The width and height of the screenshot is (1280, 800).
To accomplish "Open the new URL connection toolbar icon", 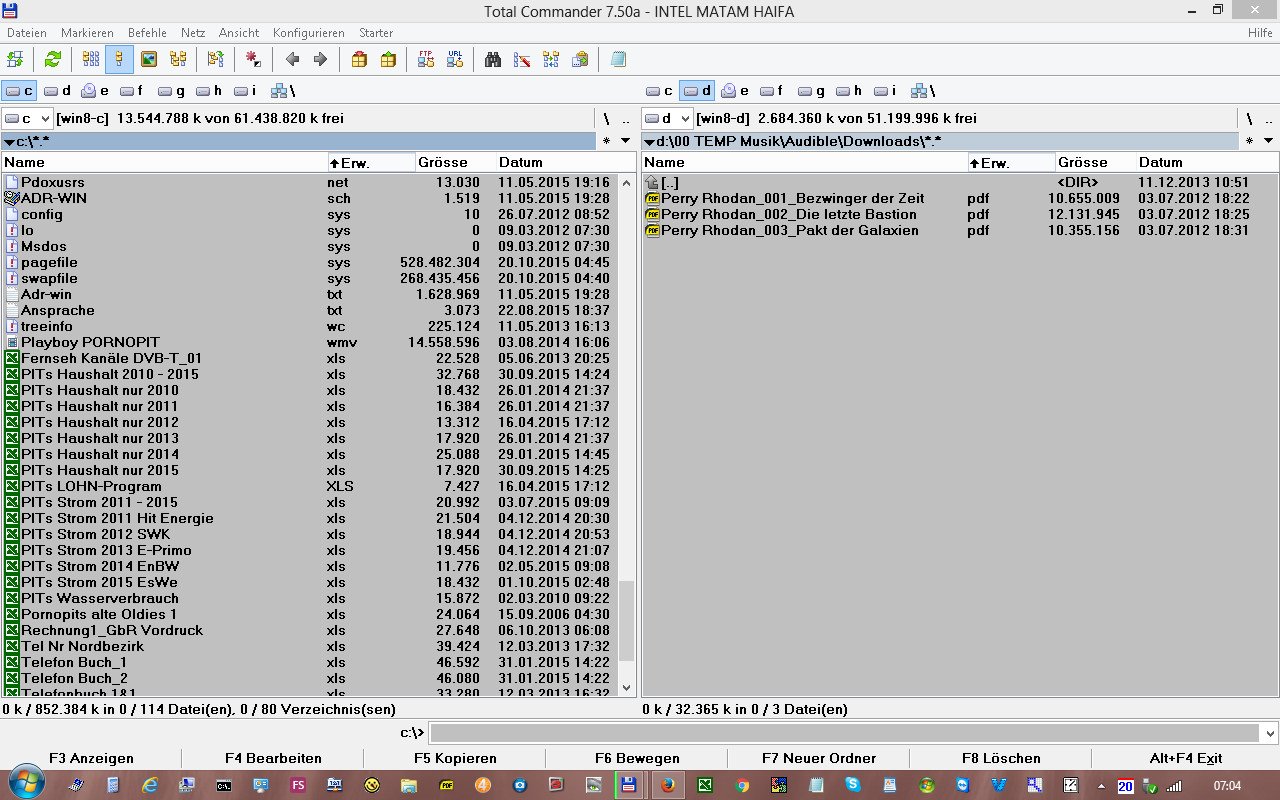I will pos(455,59).
